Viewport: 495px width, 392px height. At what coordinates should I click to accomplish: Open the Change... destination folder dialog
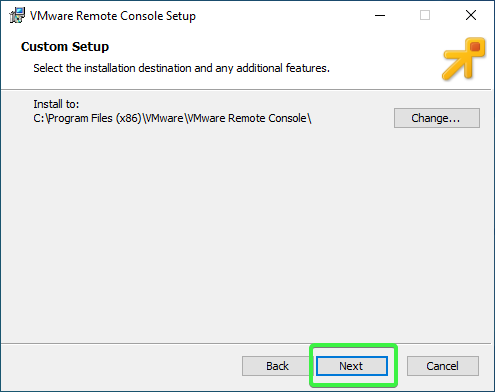437,118
